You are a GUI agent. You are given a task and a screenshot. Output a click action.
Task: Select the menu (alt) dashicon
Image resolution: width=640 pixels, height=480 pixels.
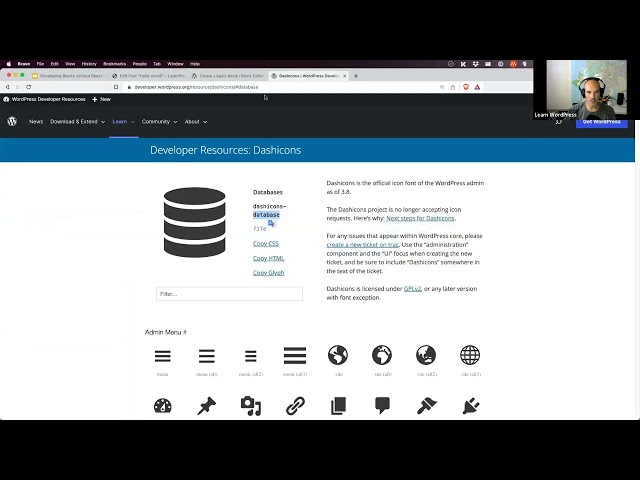coord(207,356)
